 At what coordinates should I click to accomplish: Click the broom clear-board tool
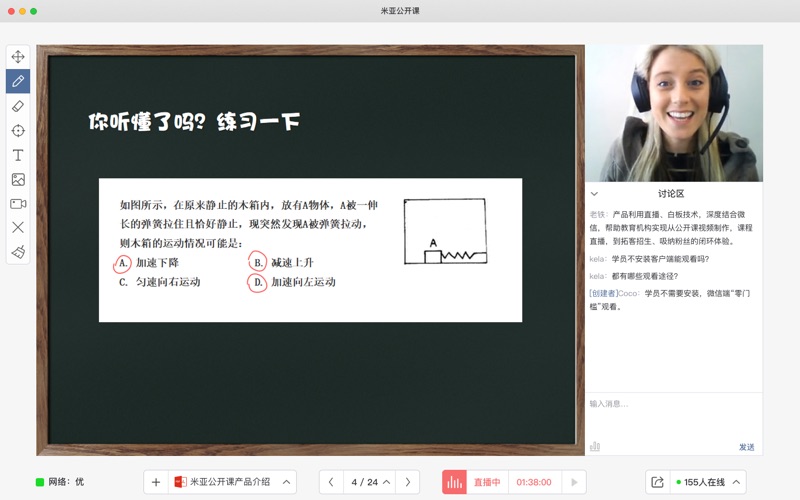coord(18,252)
